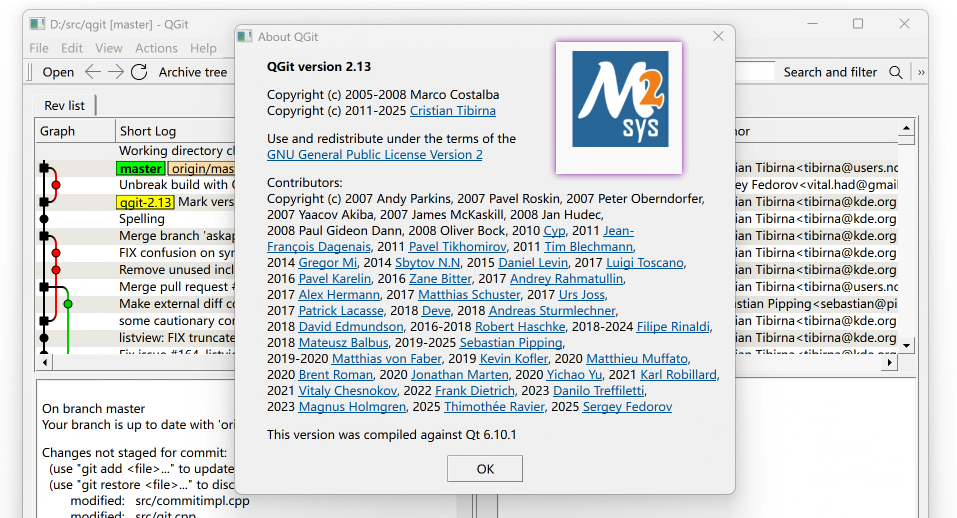
Task: Open the Luigi Toscano contributor link
Action: coord(645,262)
